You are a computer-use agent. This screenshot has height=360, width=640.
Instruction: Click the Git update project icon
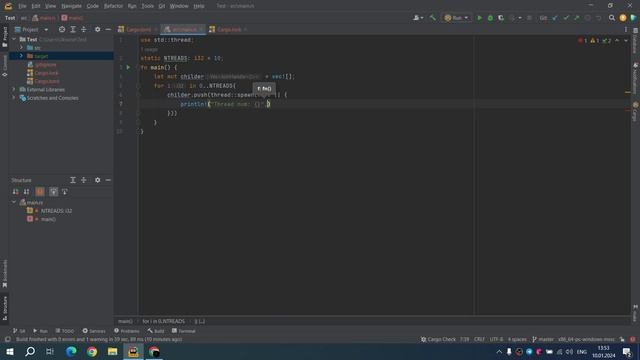(x=555, y=18)
